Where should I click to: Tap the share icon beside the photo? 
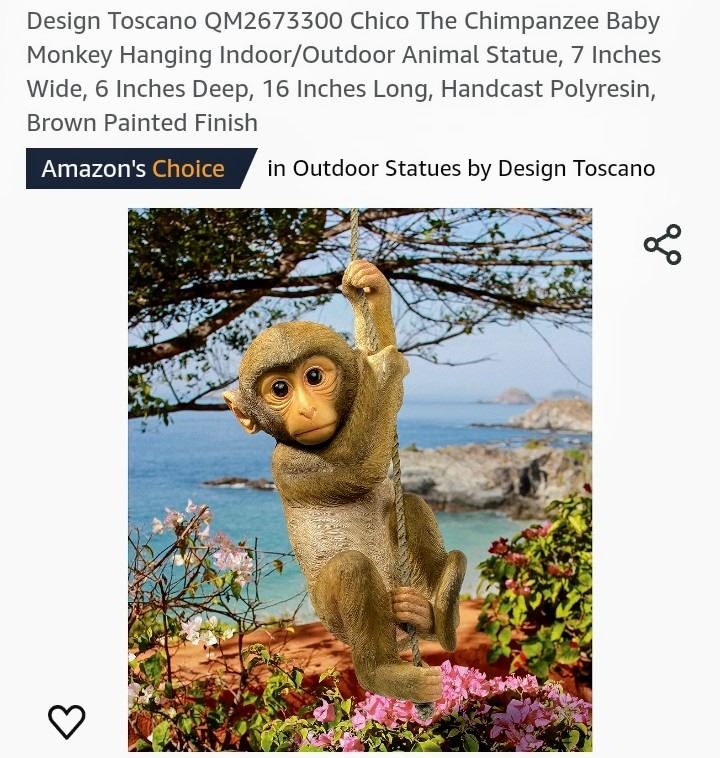pos(662,244)
